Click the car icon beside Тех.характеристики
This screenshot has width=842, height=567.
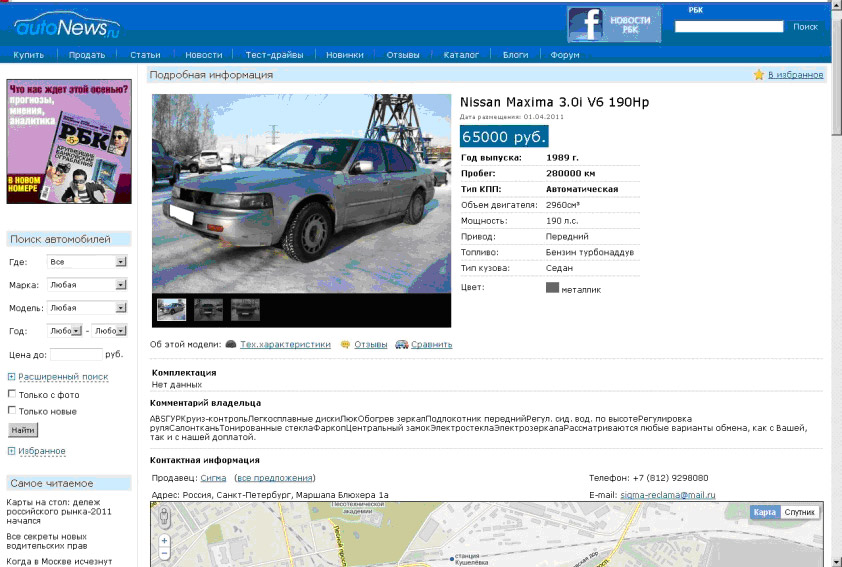(x=231, y=344)
